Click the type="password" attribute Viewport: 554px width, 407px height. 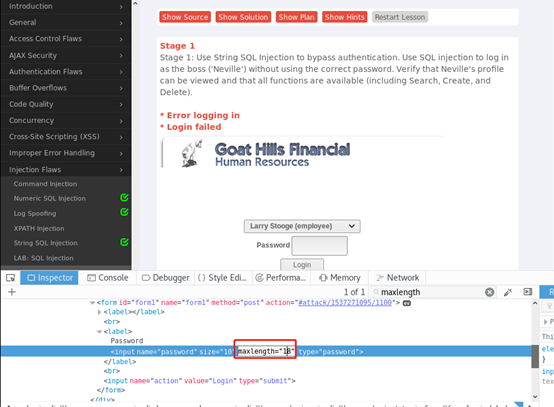pos(328,352)
